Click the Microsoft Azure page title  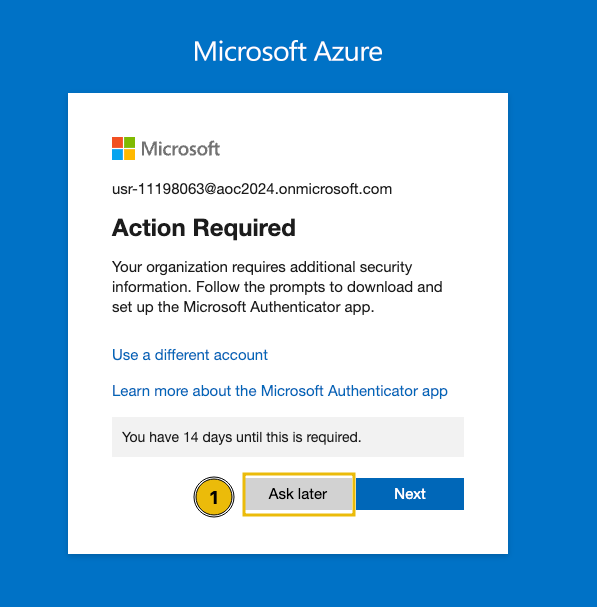[288, 51]
